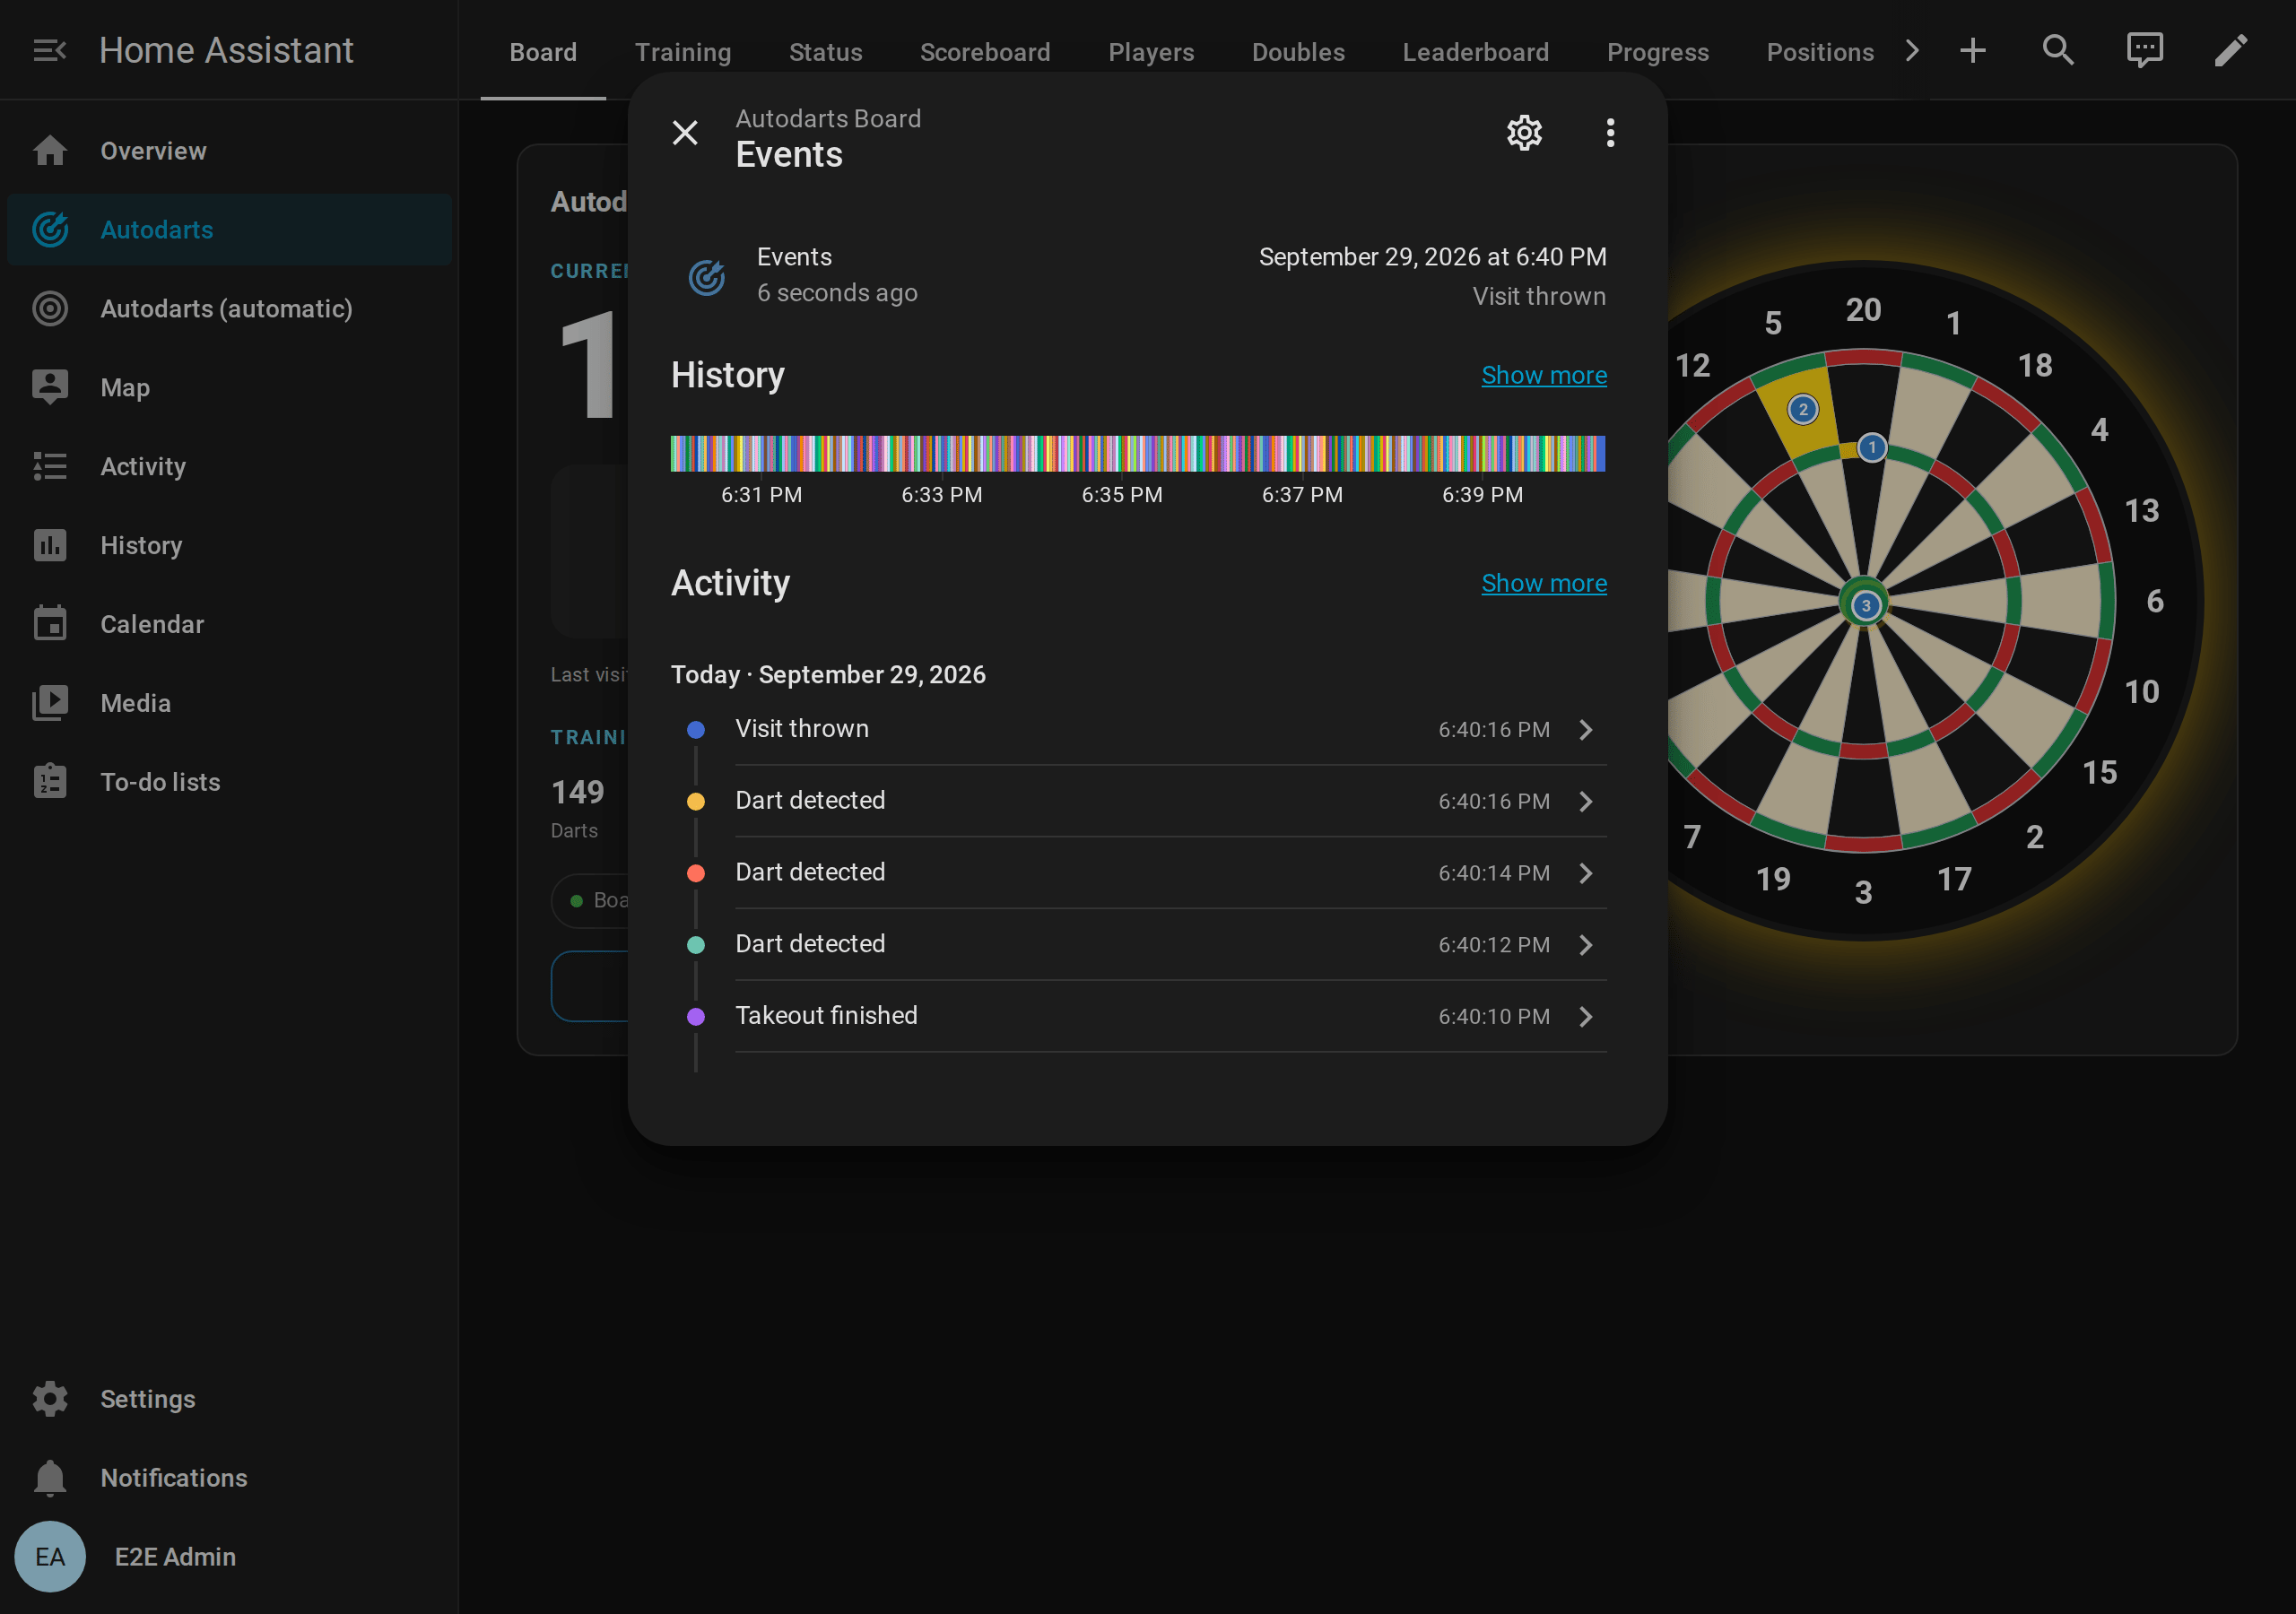Switch to the Positions tab
Viewport: 2296px width, 1614px height.
1819,52
